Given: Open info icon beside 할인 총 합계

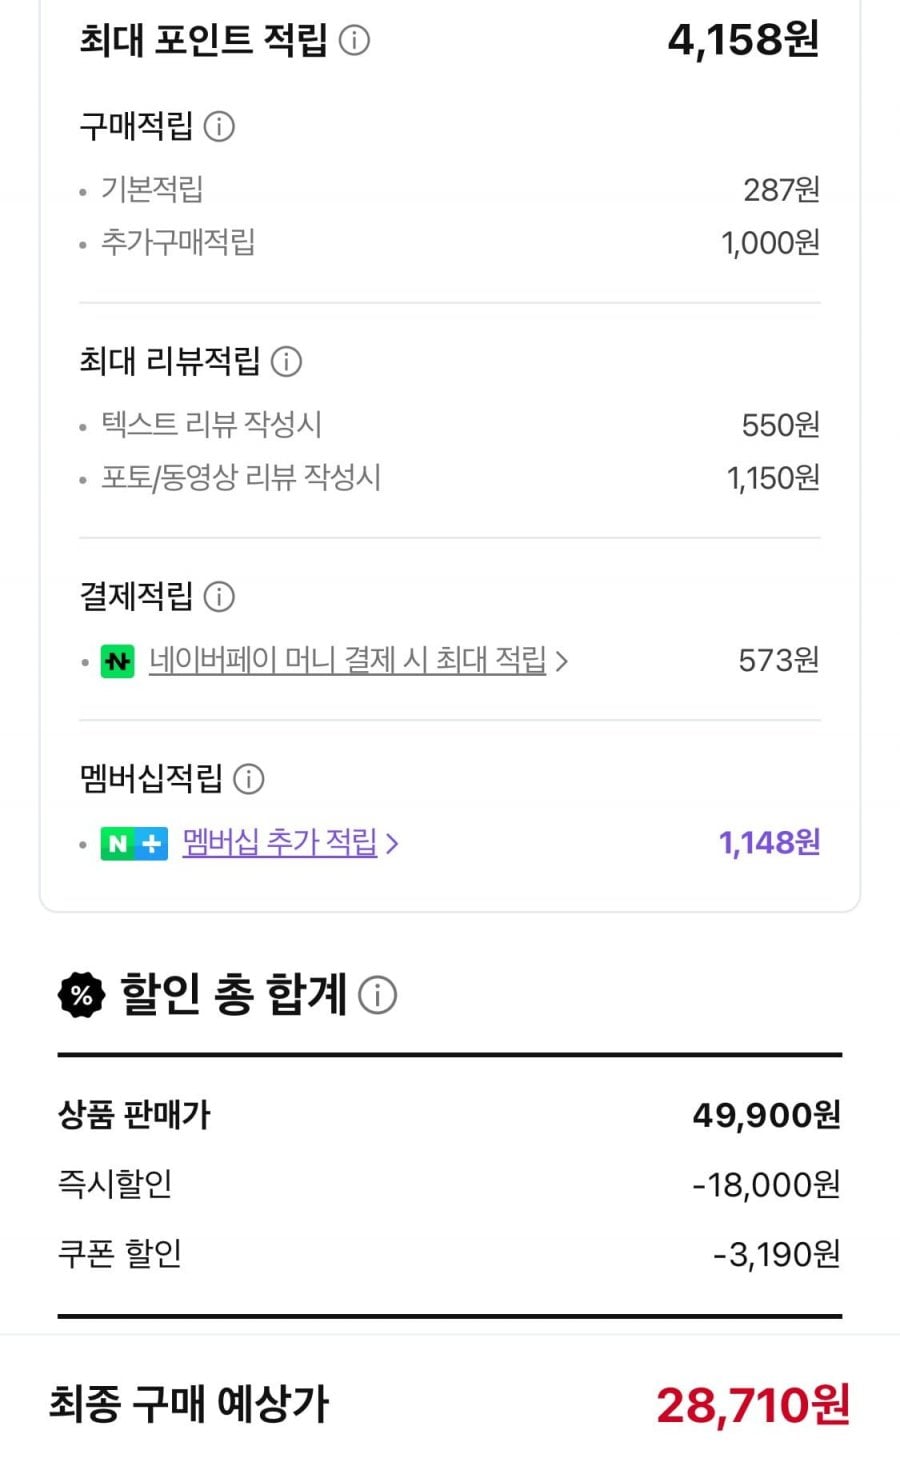Looking at the screenshot, I should tap(377, 995).
